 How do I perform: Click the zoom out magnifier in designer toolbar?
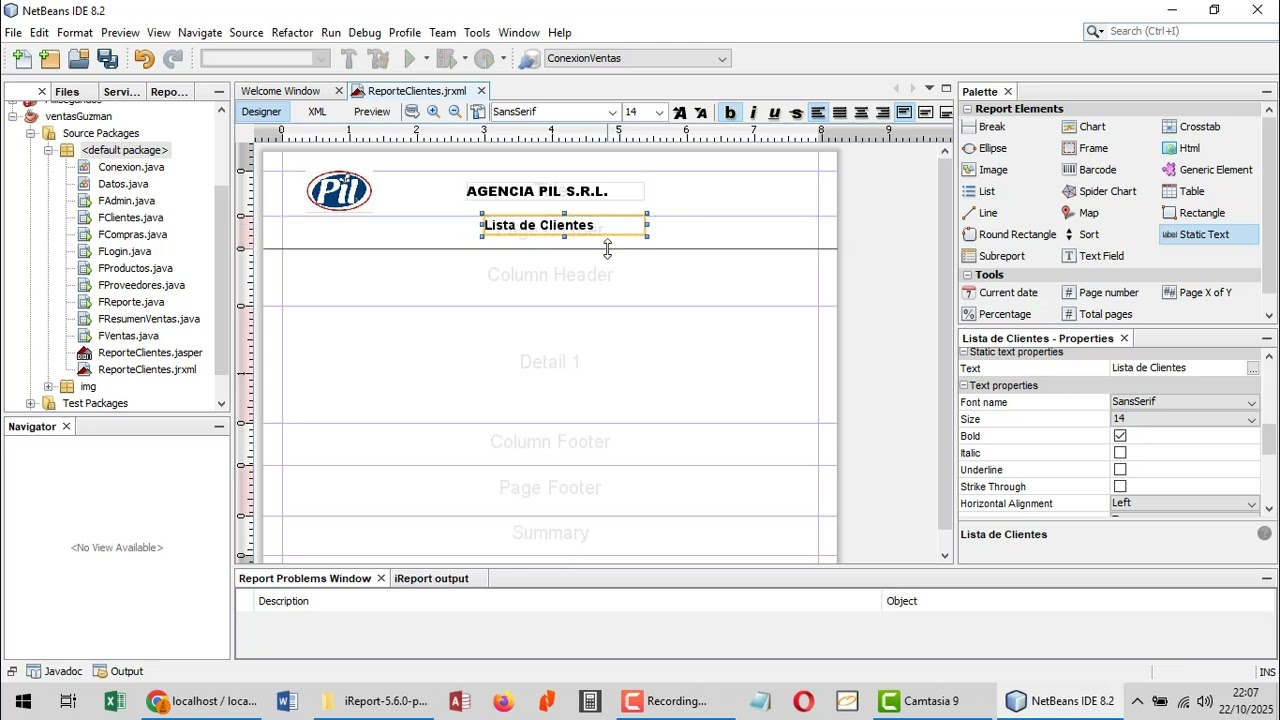point(455,112)
